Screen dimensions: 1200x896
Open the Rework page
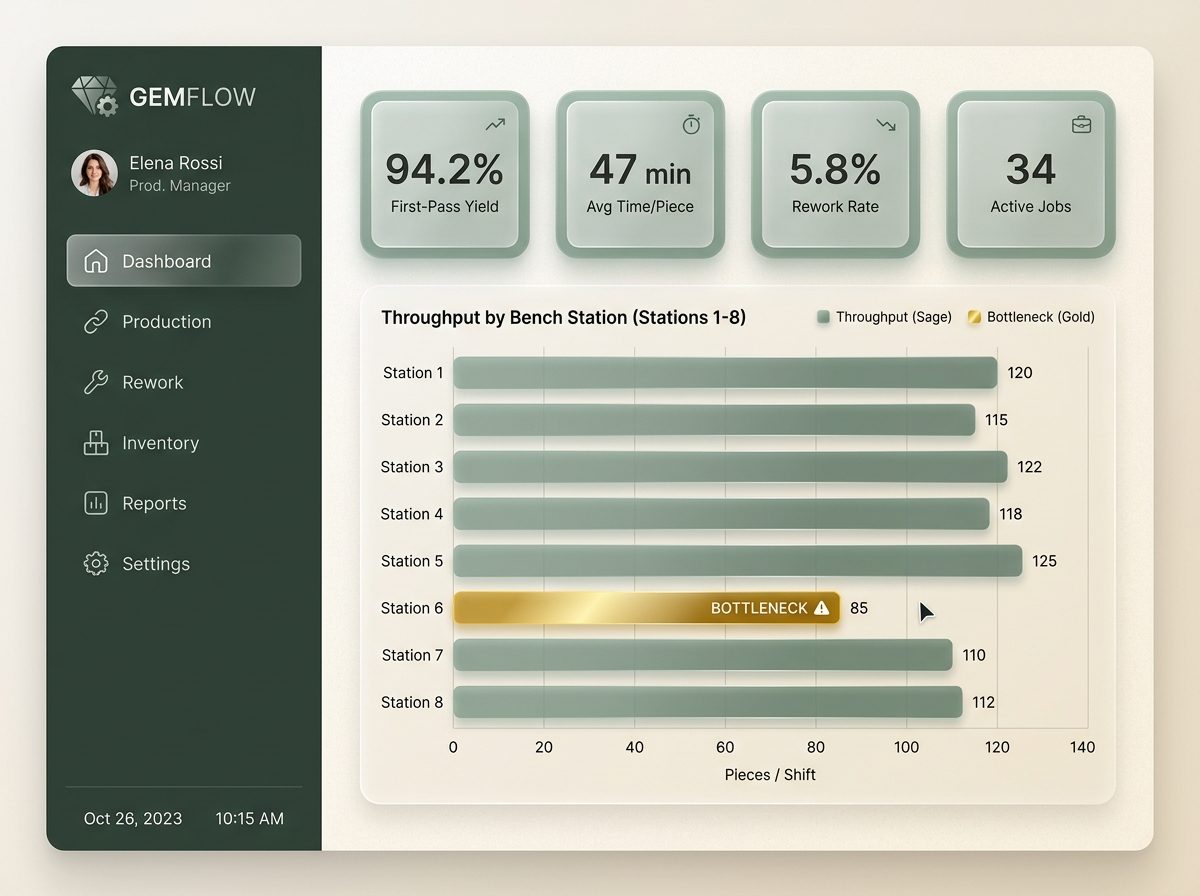click(184, 382)
